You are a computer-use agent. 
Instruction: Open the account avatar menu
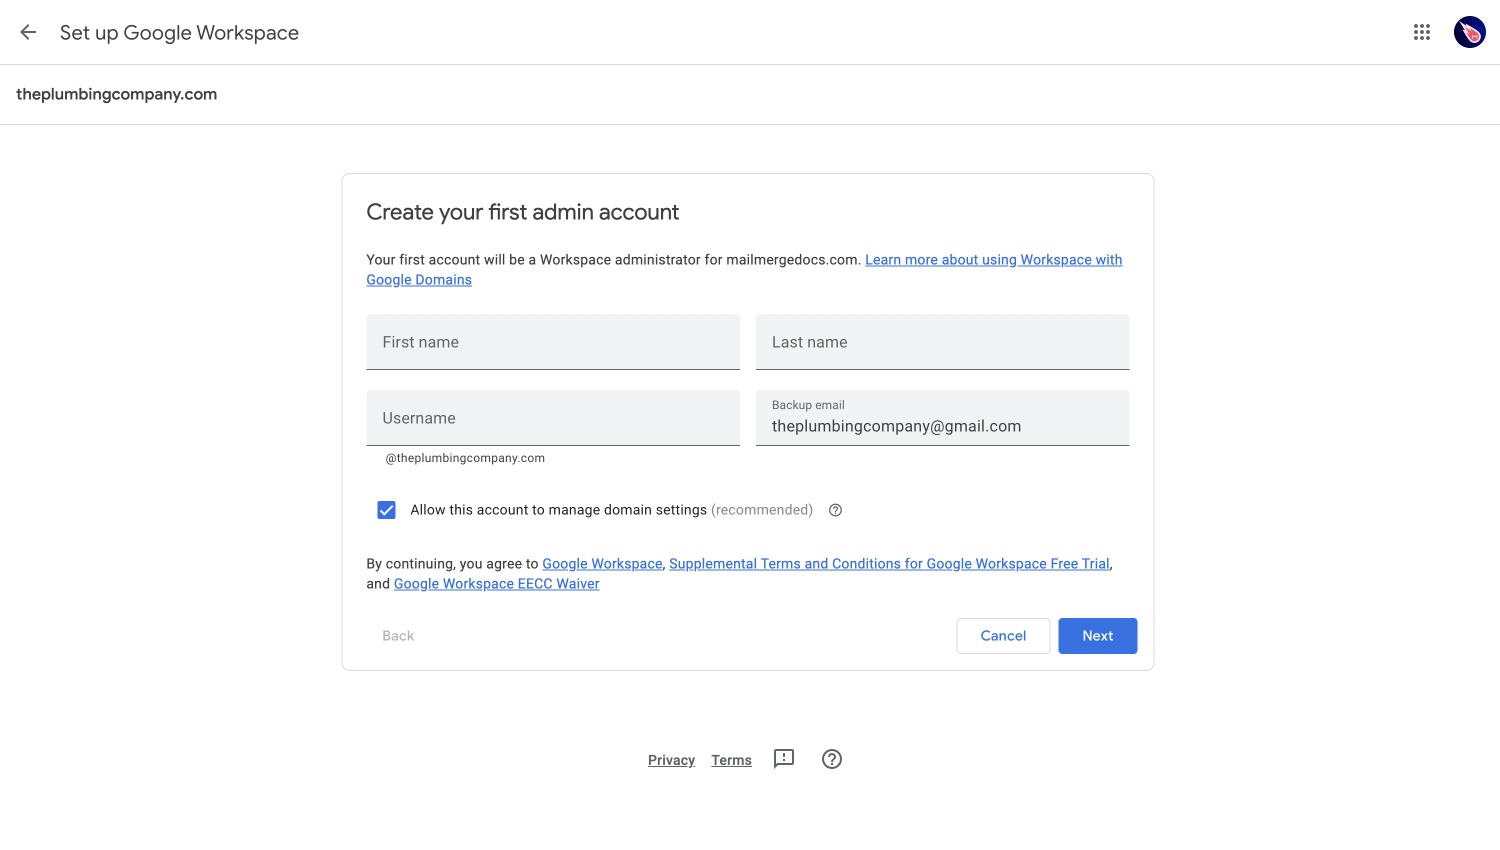1470,32
